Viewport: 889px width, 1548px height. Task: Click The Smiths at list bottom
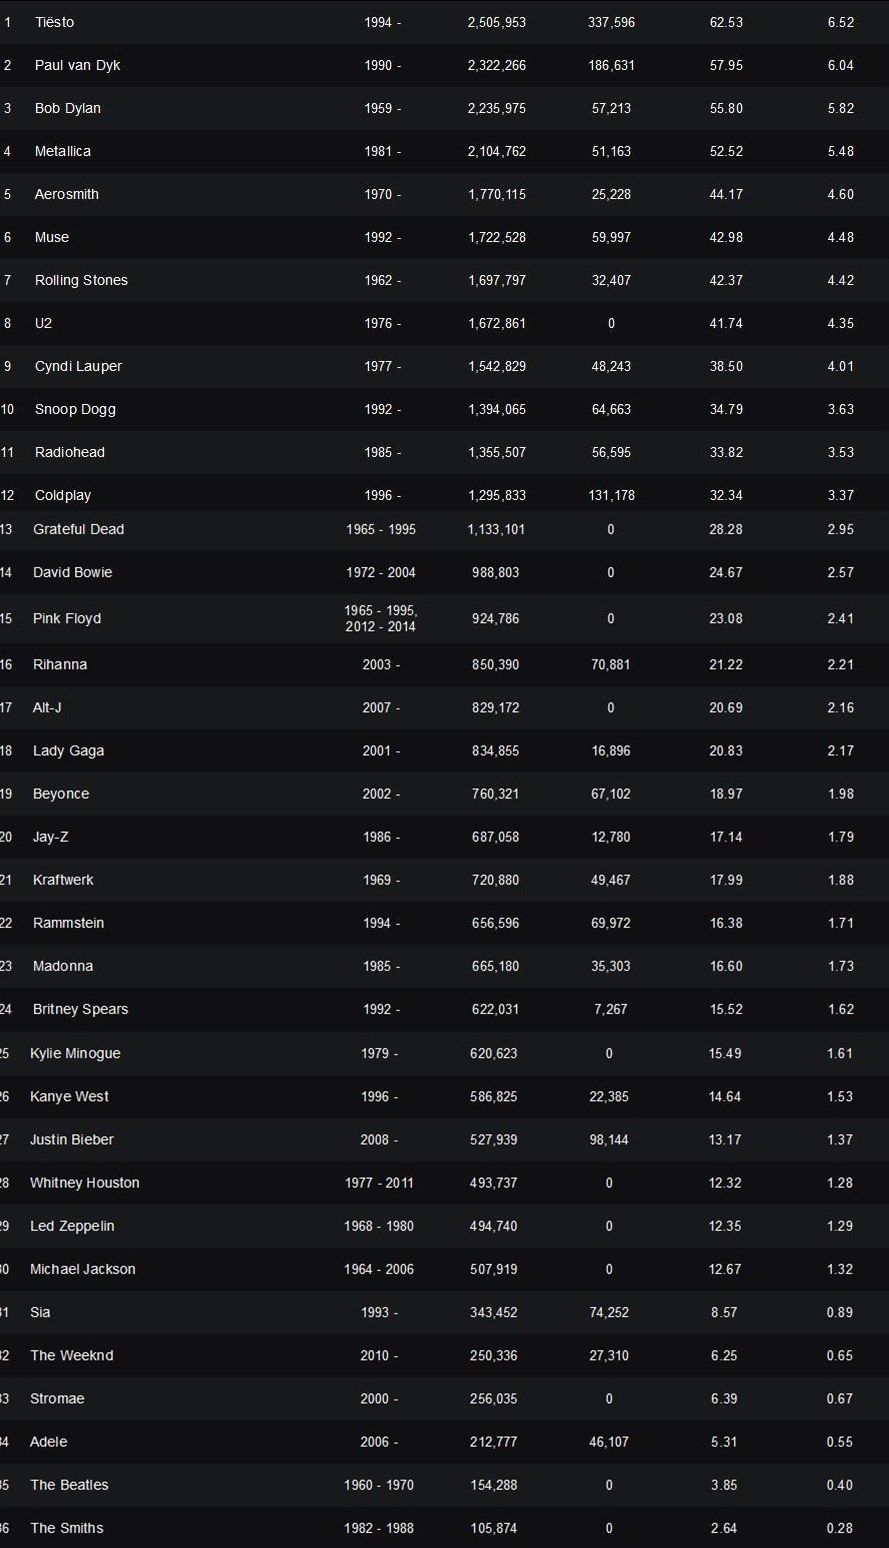66,1528
